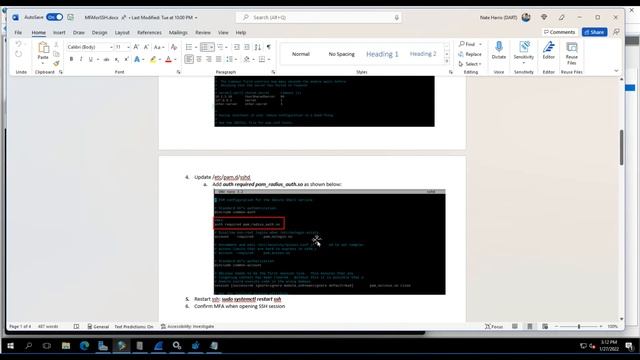Open the Mailings tab

pyautogui.click(x=178, y=32)
